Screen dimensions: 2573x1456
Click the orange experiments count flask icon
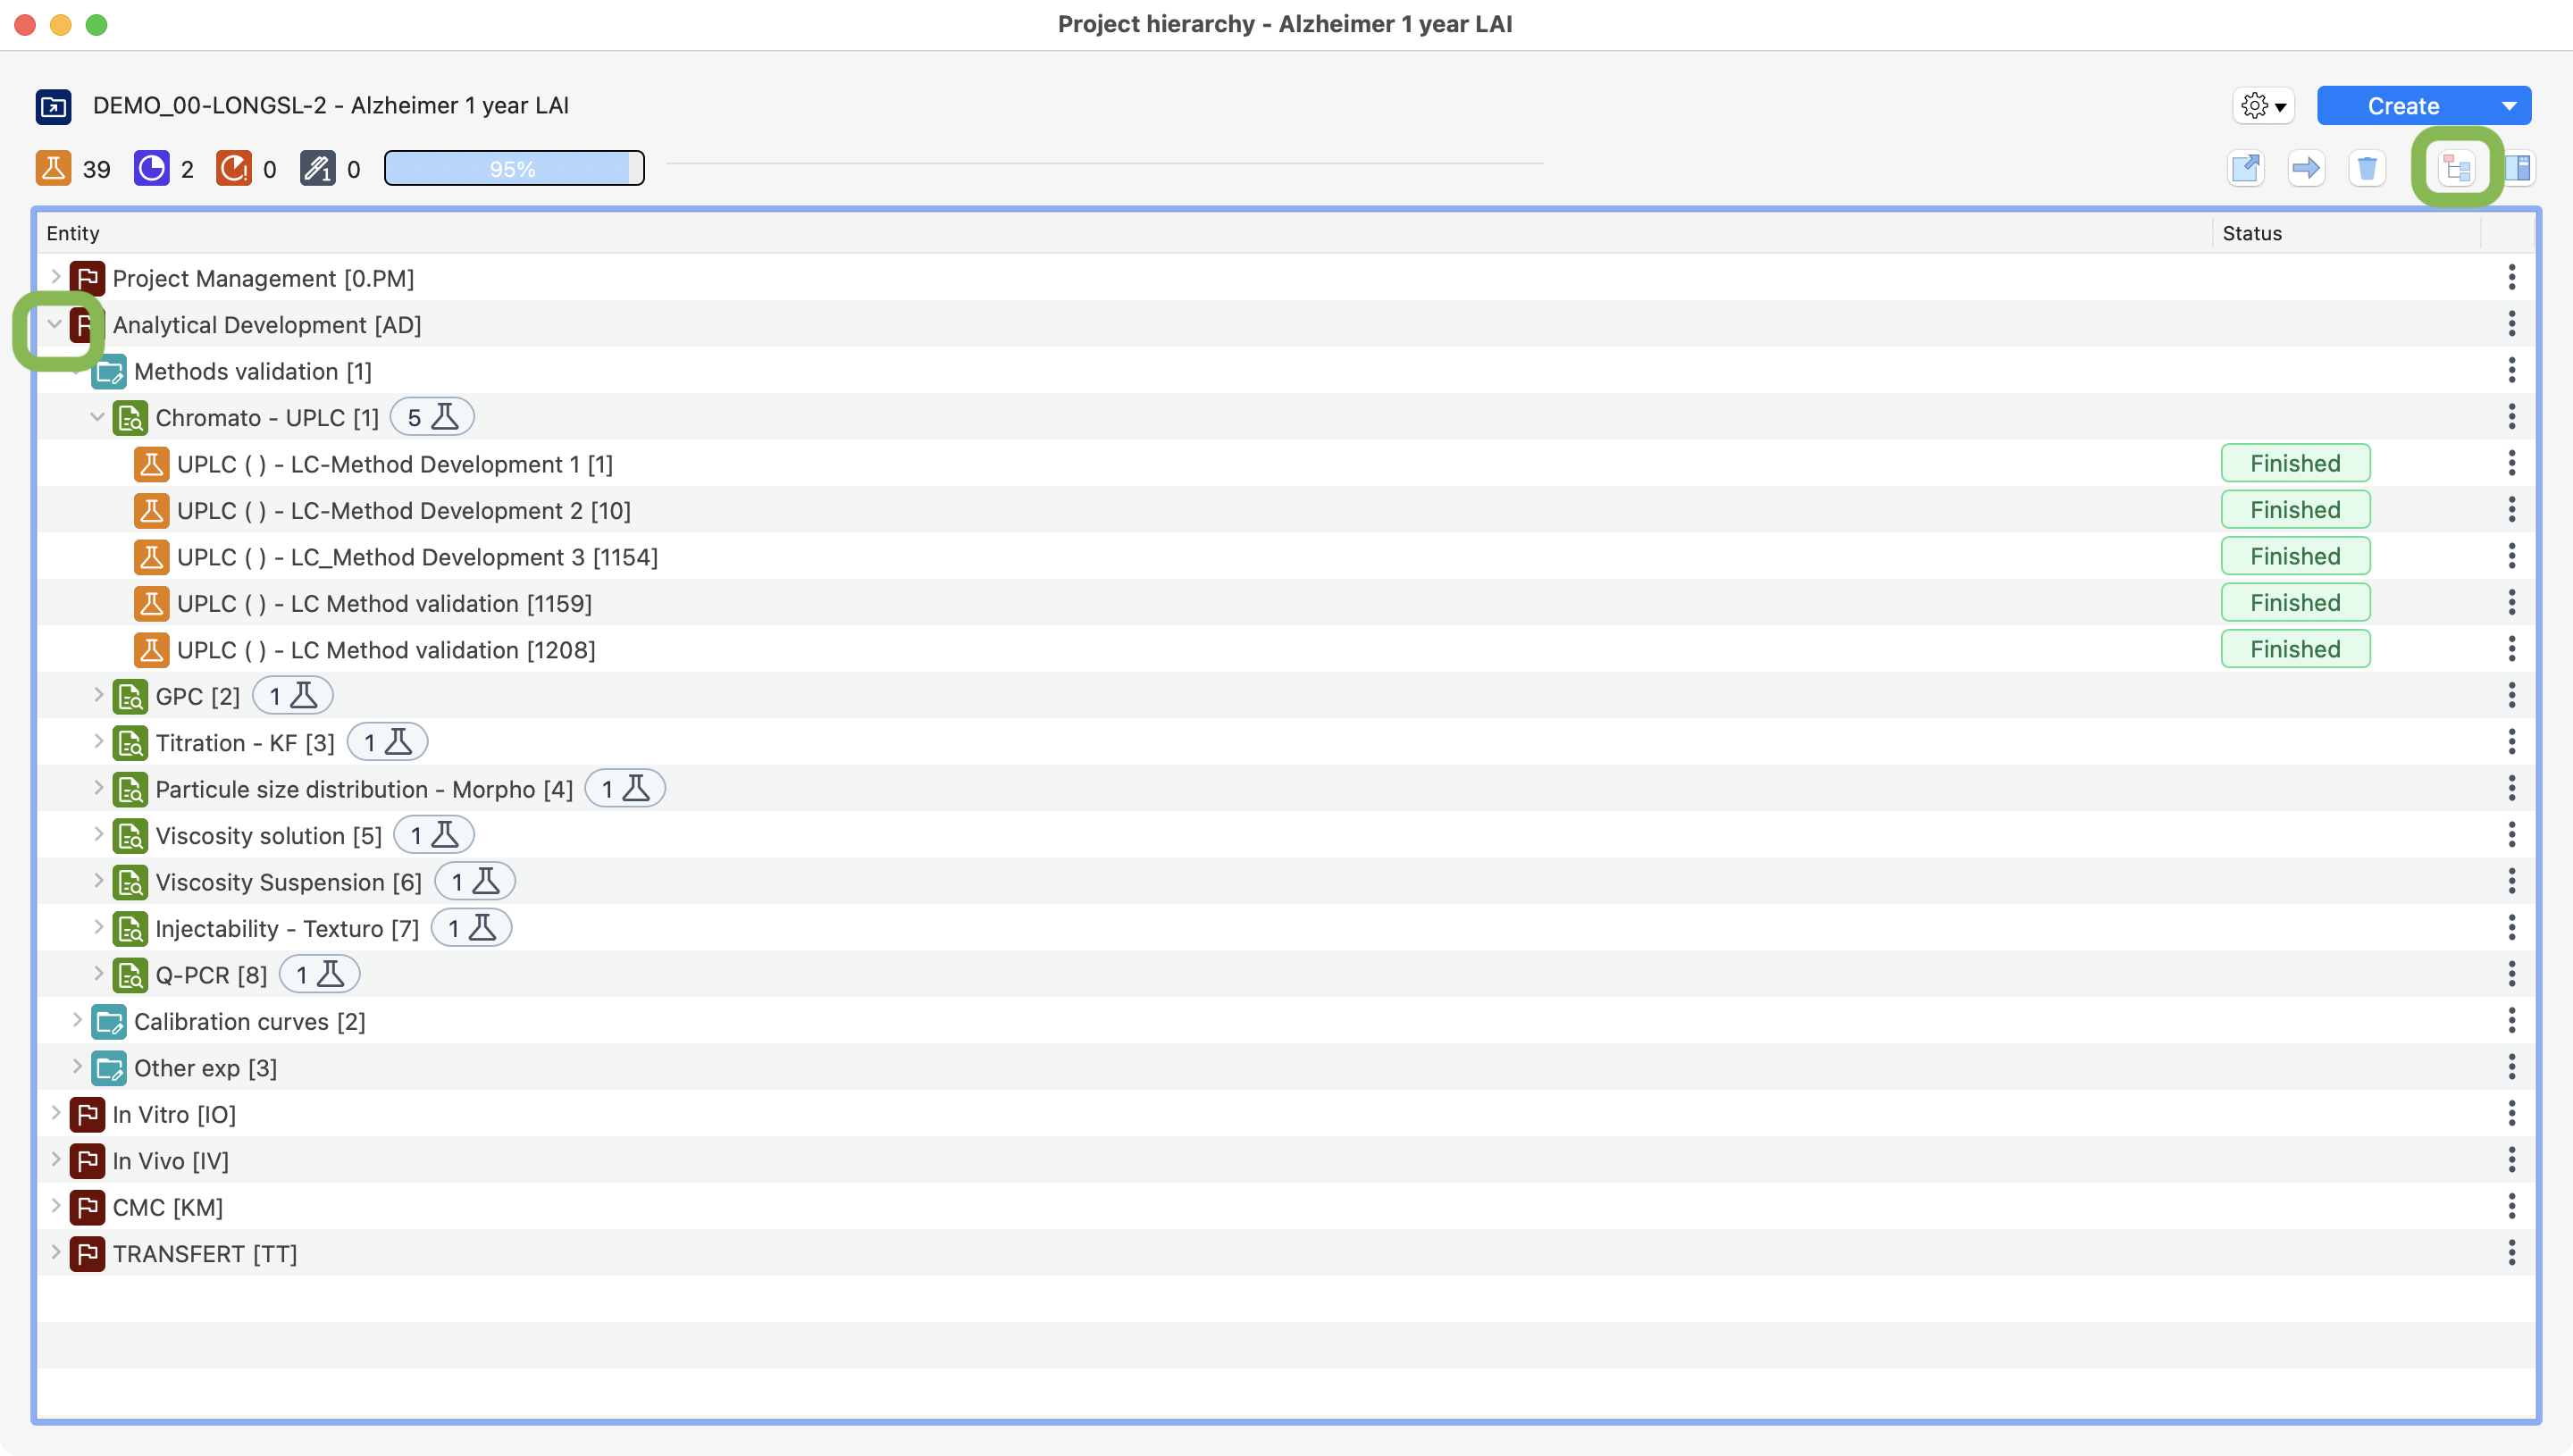coord(53,168)
